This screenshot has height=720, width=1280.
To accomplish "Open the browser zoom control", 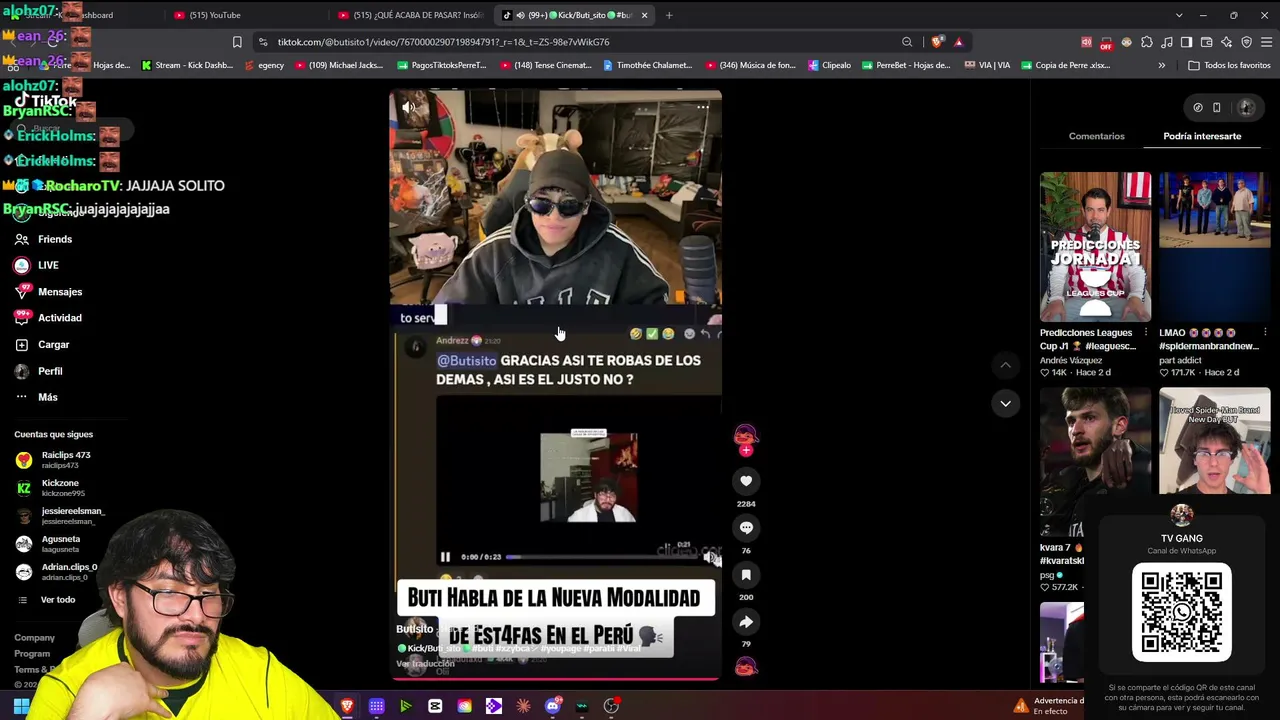I will tap(907, 42).
